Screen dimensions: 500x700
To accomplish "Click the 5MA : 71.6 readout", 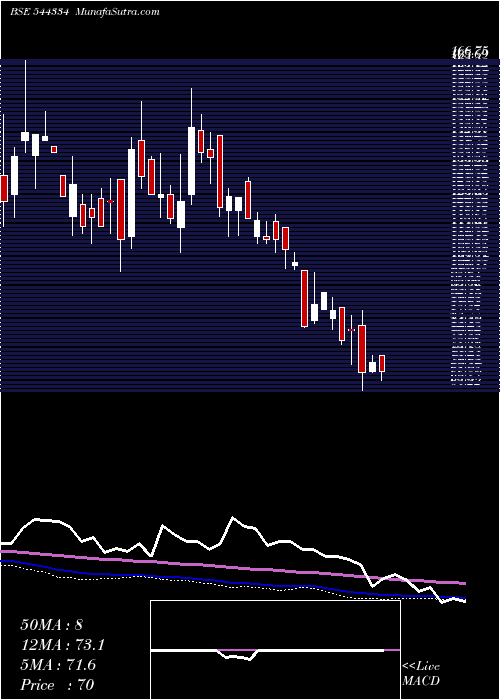I will [x=58, y=665].
